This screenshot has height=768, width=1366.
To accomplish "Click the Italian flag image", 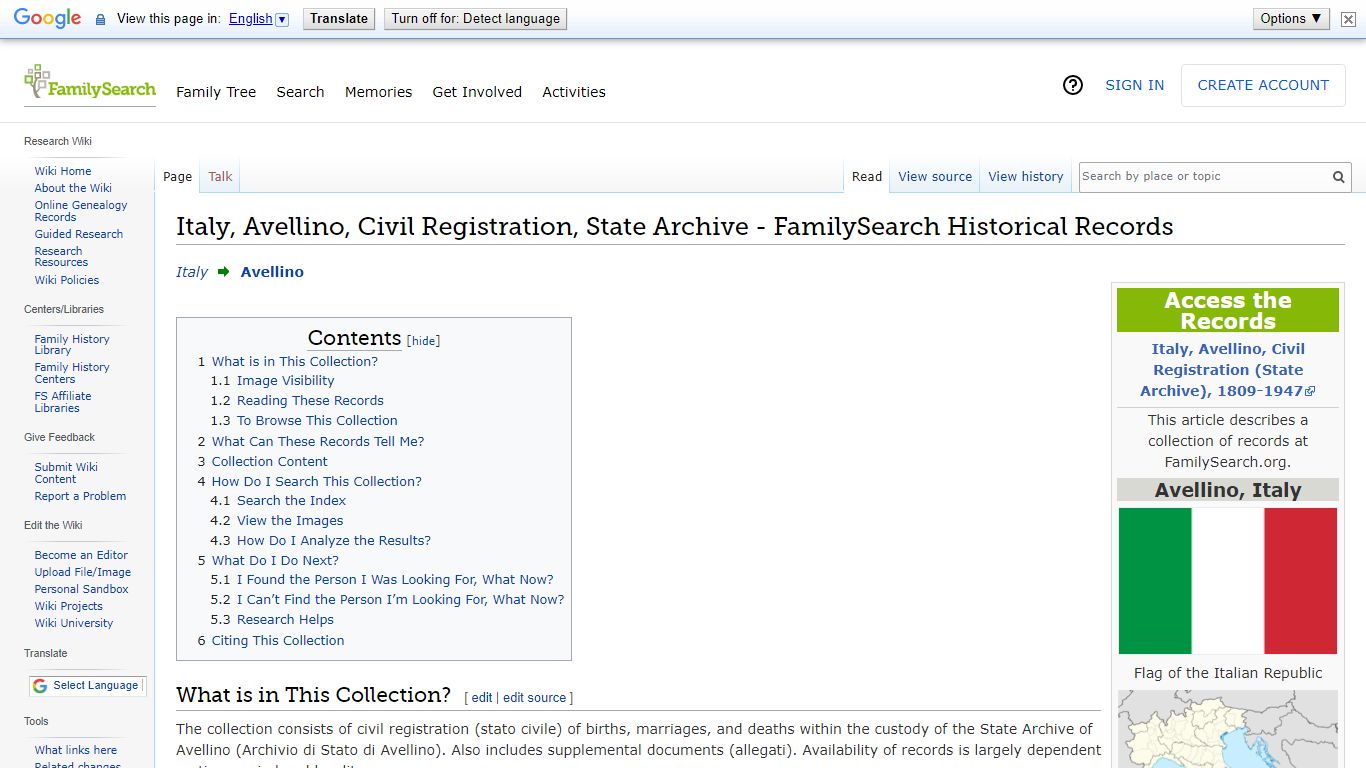I will 1228,581.
